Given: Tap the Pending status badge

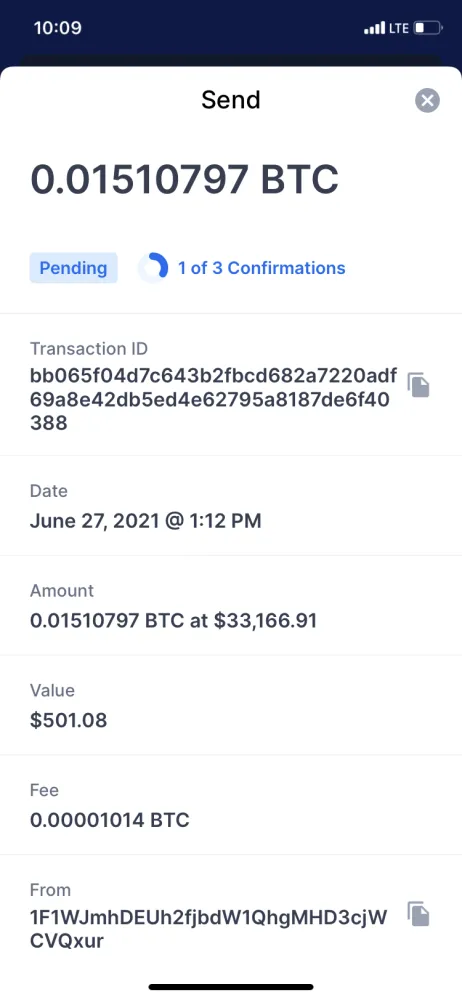Looking at the screenshot, I should 73,268.
